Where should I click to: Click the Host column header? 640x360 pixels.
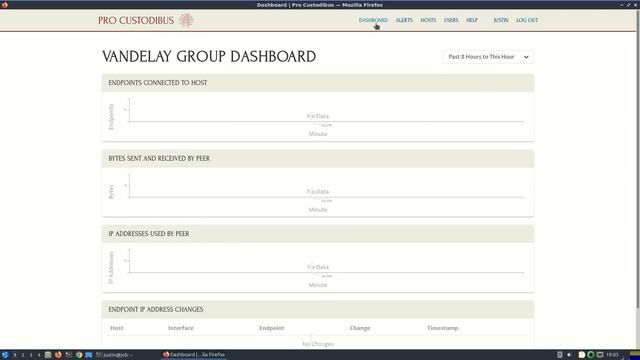click(117, 328)
